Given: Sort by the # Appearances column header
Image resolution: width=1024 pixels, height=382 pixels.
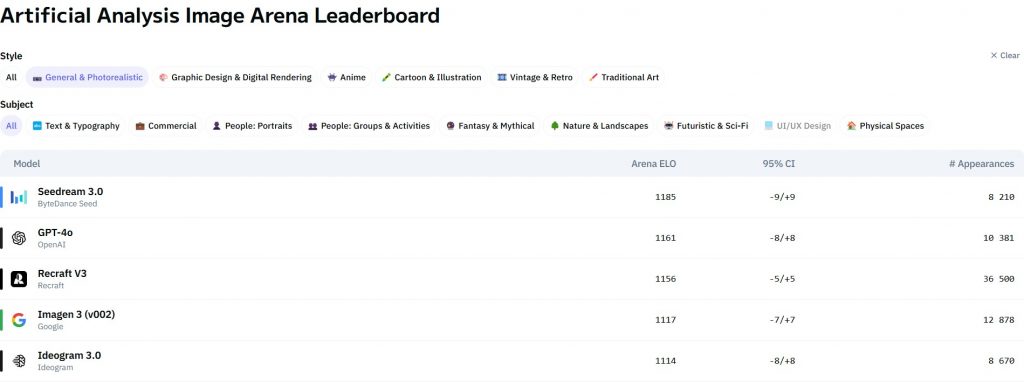Looking at the screenshot, I should click(982, 164).
